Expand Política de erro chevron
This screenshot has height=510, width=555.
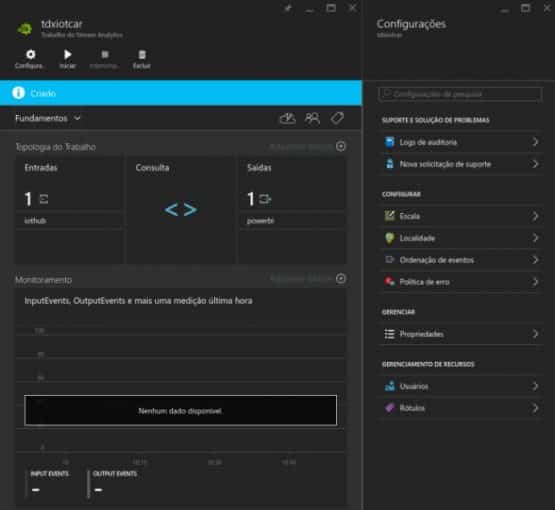click(535, 282)
